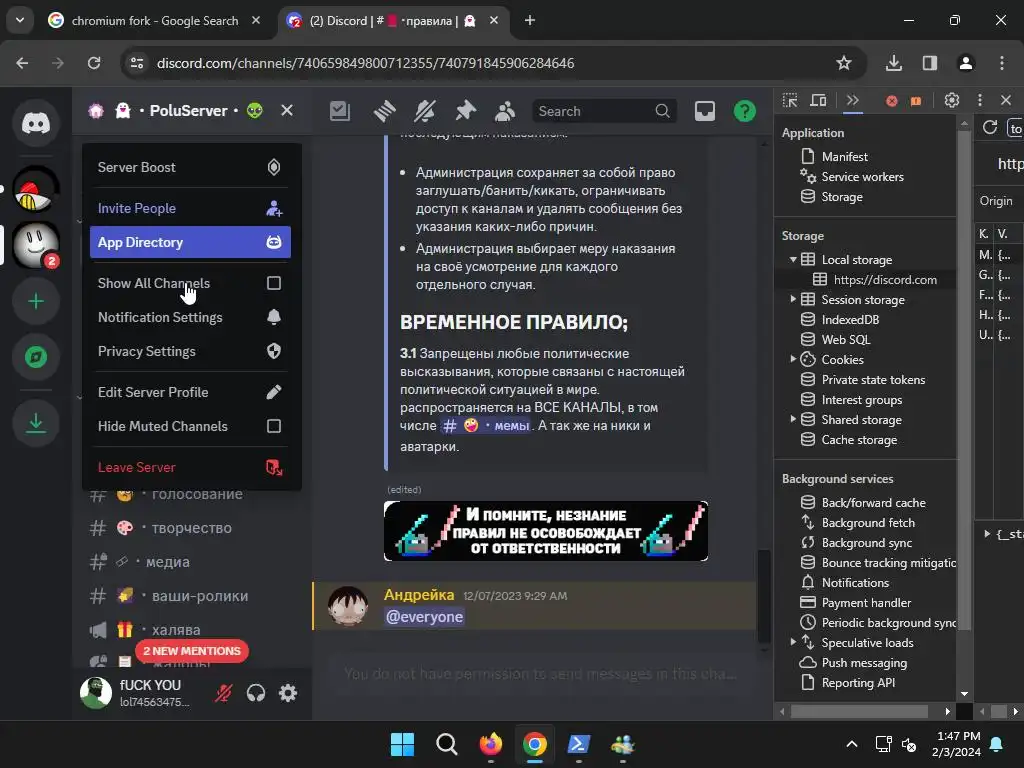Screen dimensions: 1024x768
Task: Open the творчество channel
Action: (192, 528)
